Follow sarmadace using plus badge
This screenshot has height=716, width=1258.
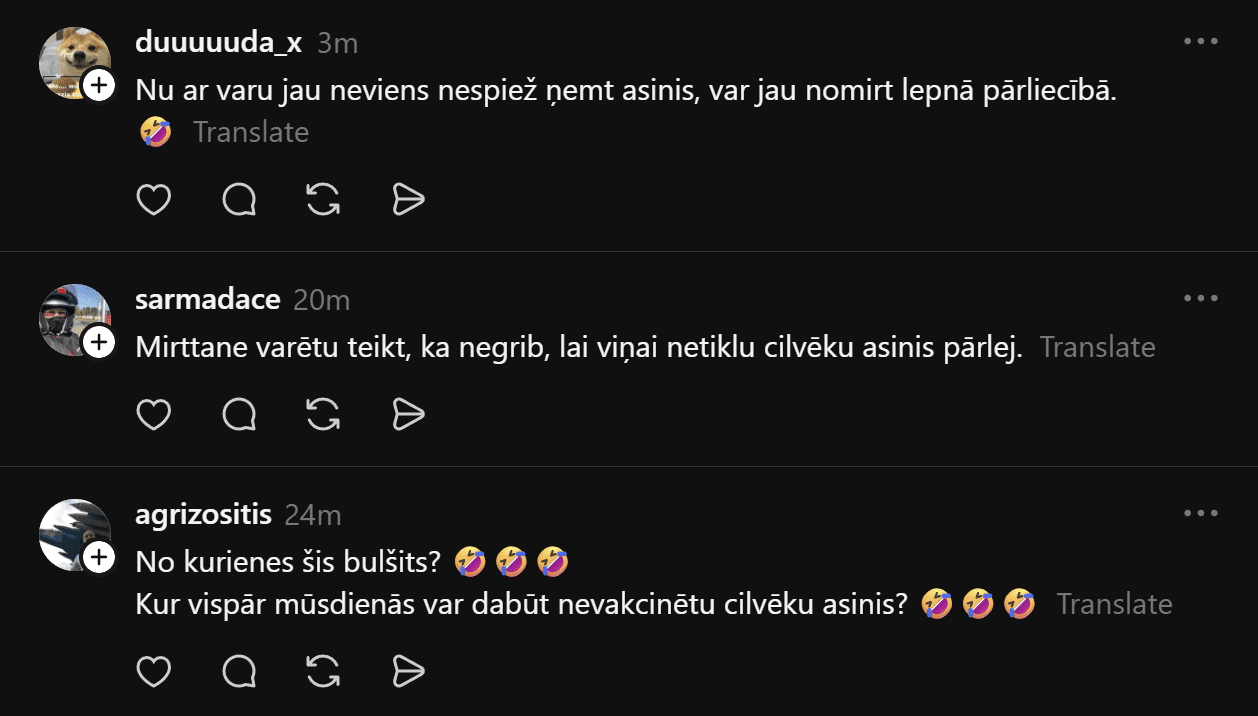[98, 343]
